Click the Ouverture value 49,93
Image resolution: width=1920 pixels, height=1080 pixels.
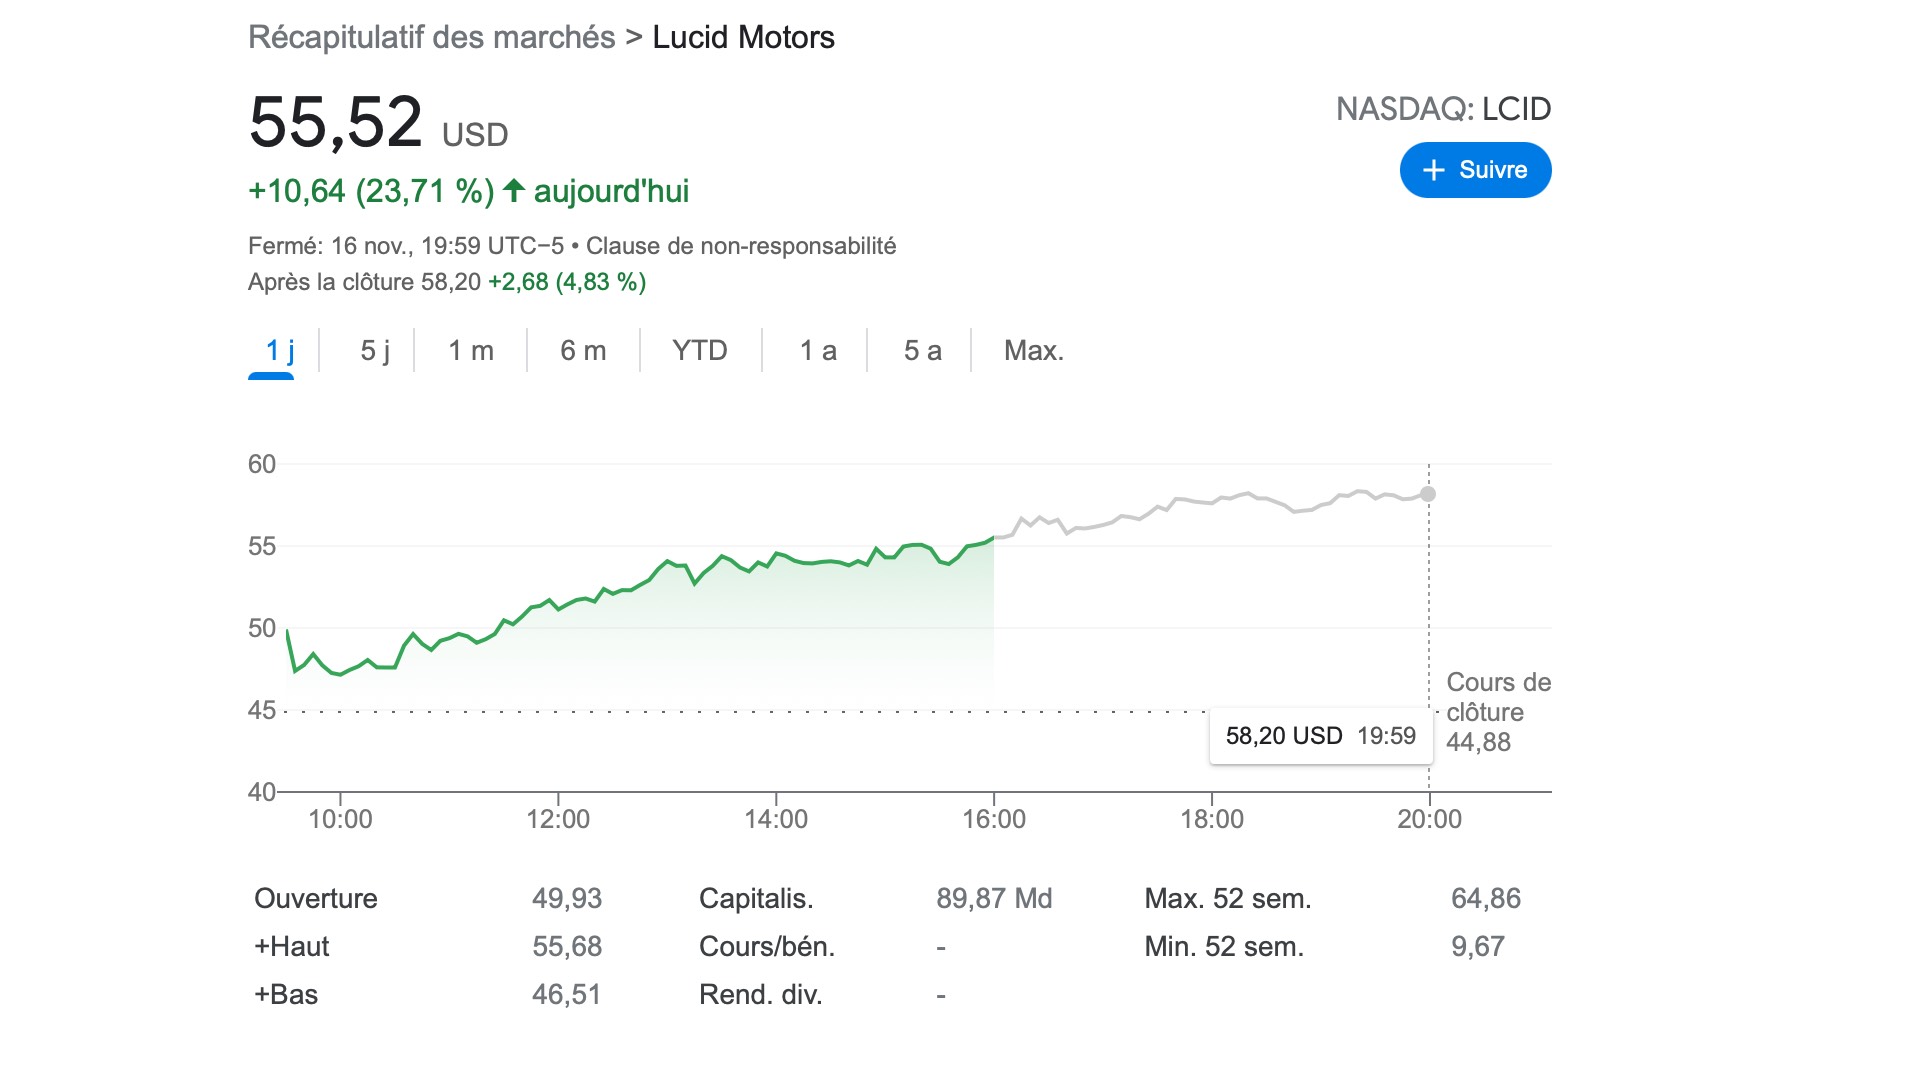point(567,898)
